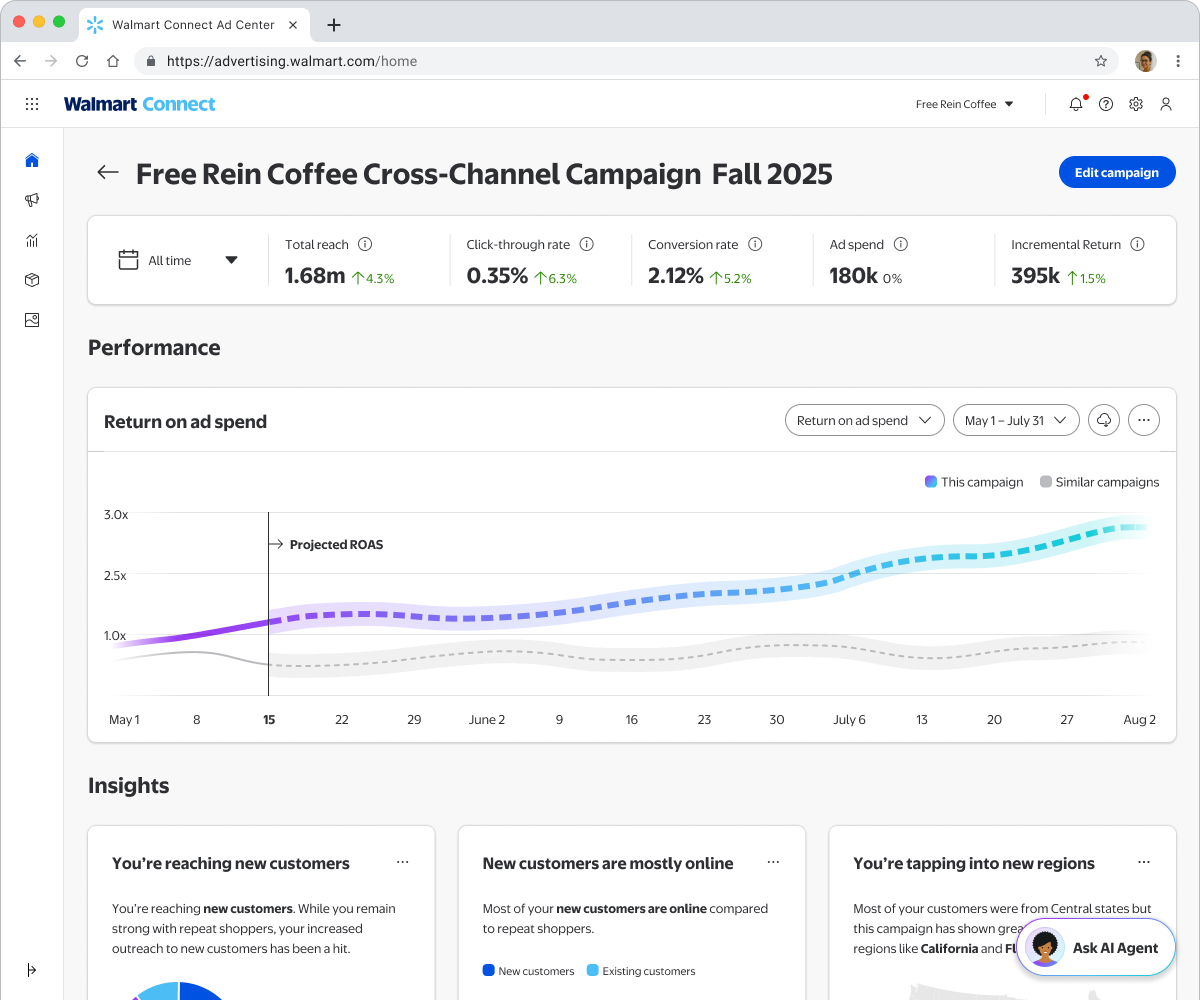1200x1000 pixels.
Task: Click the You're reaching new customers title
Action: click(231, 863)
